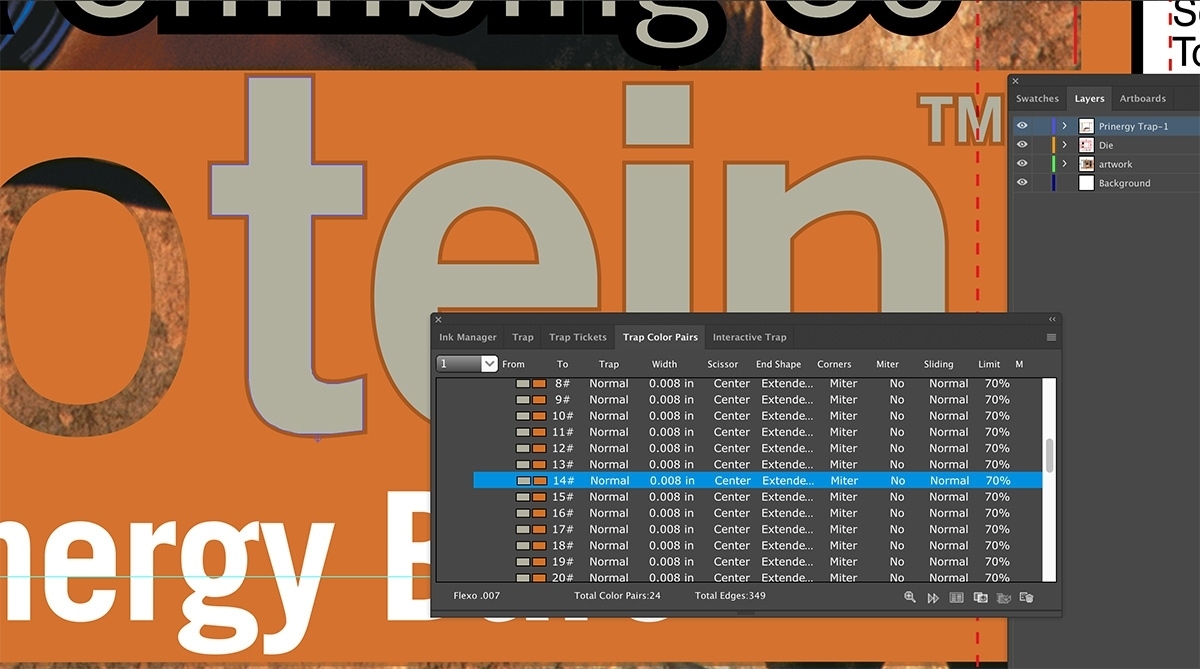Open the trap panel flyout menu icon
The height and width of the screenshot is (669, 1200).
tap(1052, 337)
